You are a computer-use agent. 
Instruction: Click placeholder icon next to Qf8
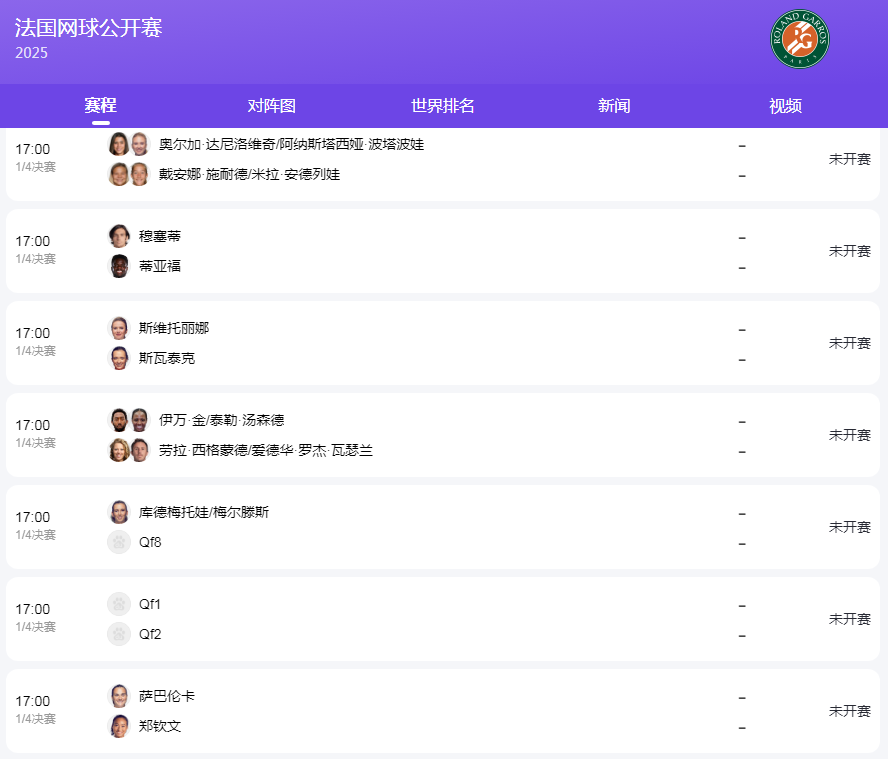pos(119,542)
